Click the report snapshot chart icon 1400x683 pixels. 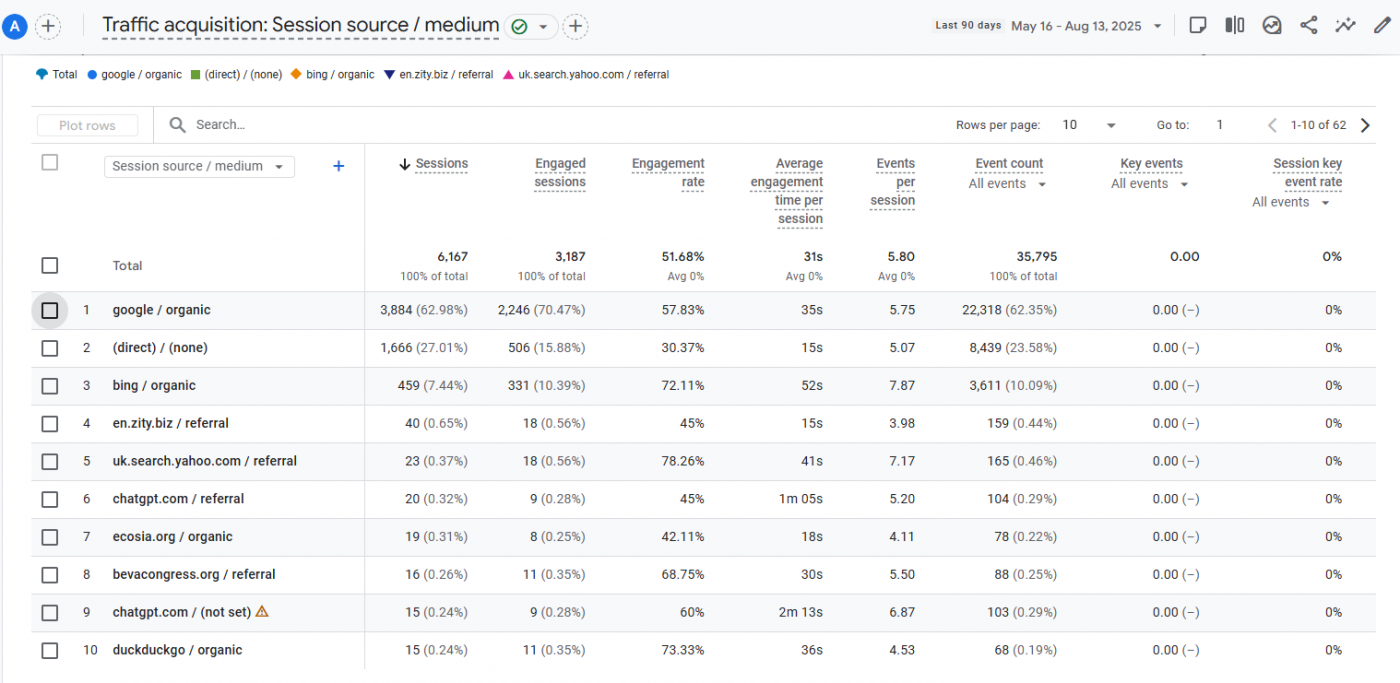click(x=1272, y=26)
